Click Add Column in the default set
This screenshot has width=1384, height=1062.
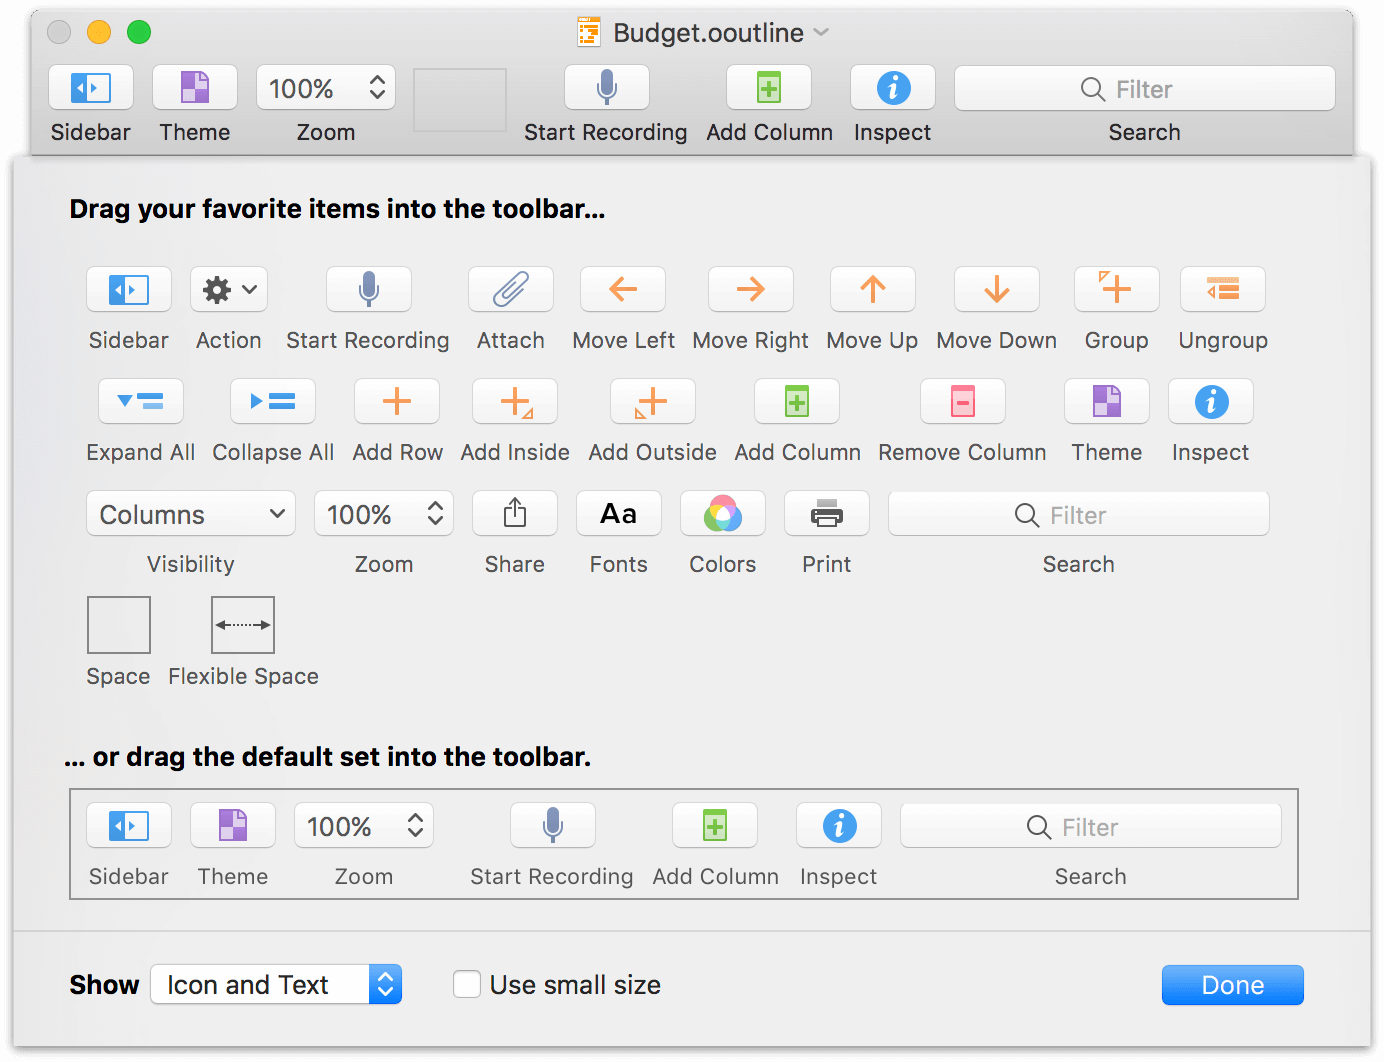pos(715,826)
